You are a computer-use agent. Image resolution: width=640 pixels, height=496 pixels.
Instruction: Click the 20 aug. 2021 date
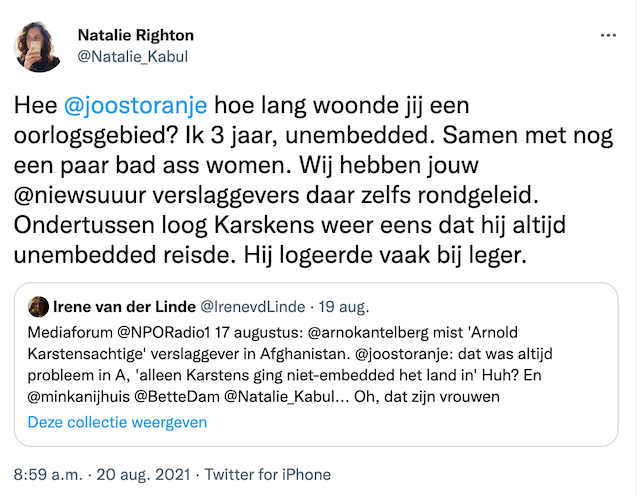point(143,475)
